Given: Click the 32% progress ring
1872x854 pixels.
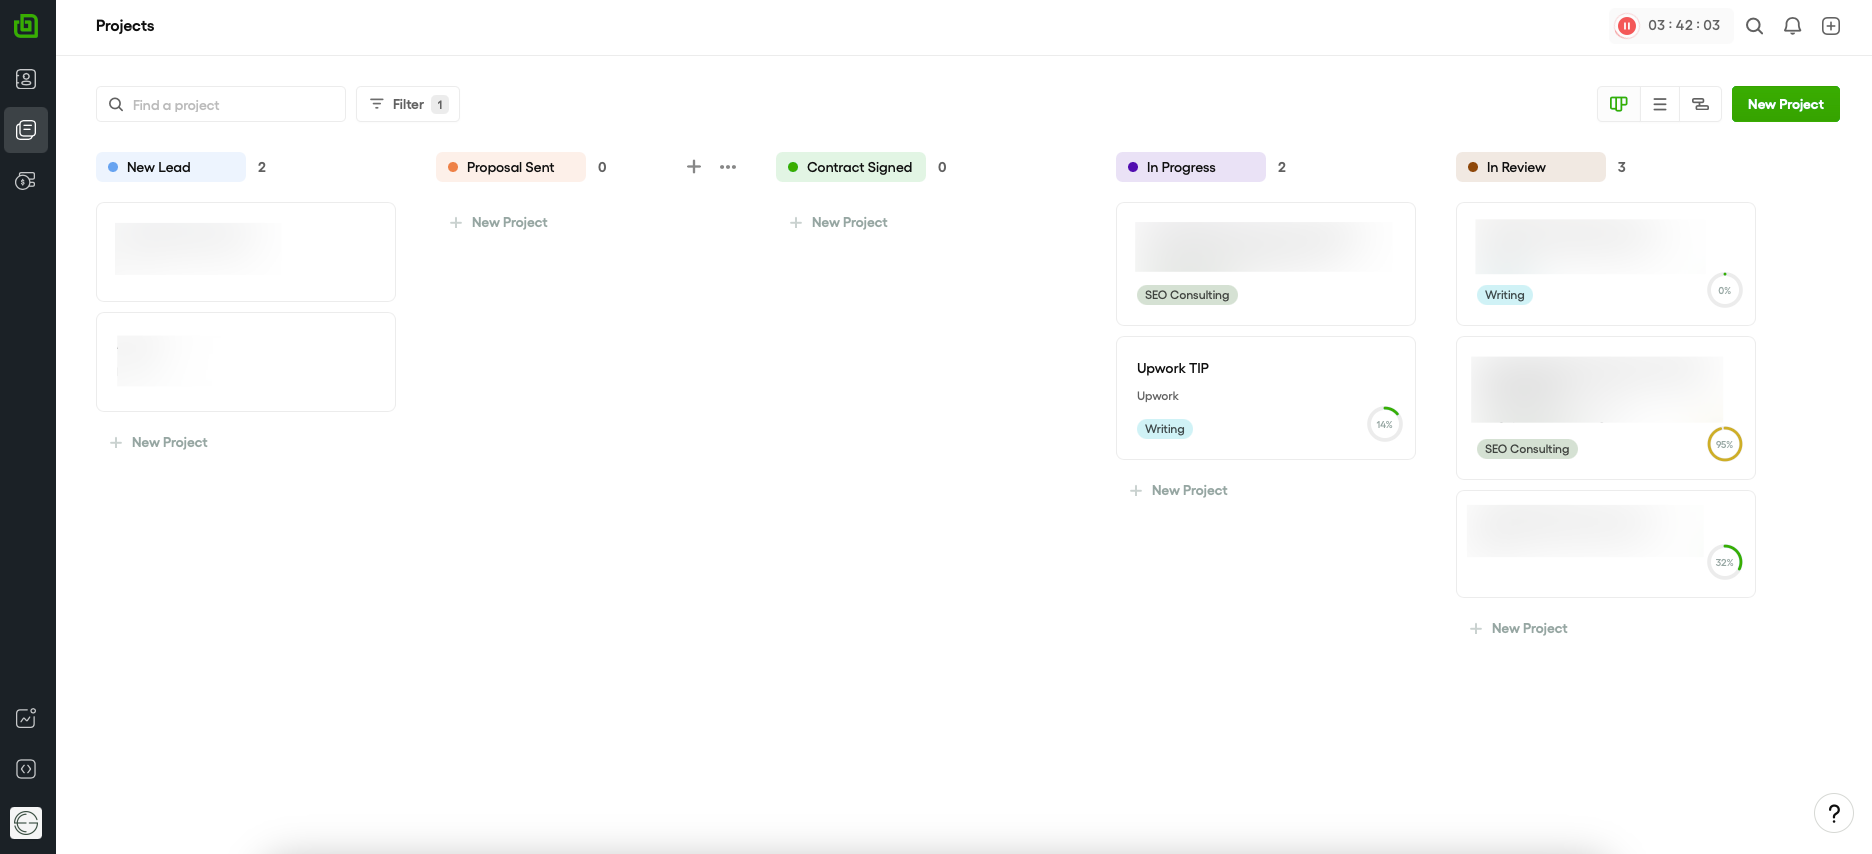Looking at the screenshot, I should pyautogui.click(x=1725, y=562).
